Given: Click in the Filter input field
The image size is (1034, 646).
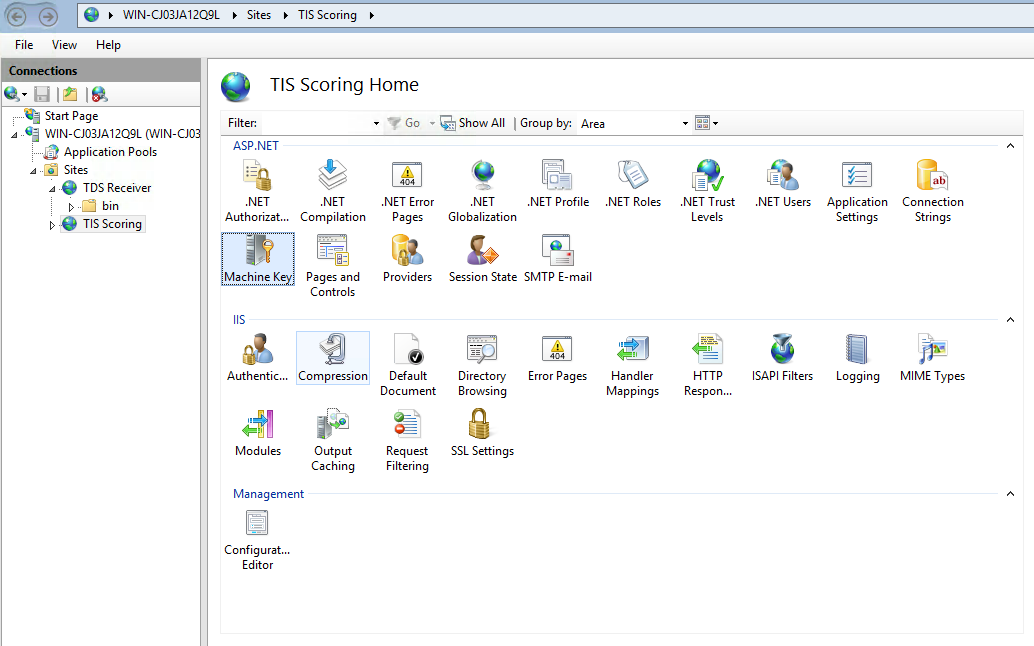Looking at the screenshot, I should (x=317, y=123).
